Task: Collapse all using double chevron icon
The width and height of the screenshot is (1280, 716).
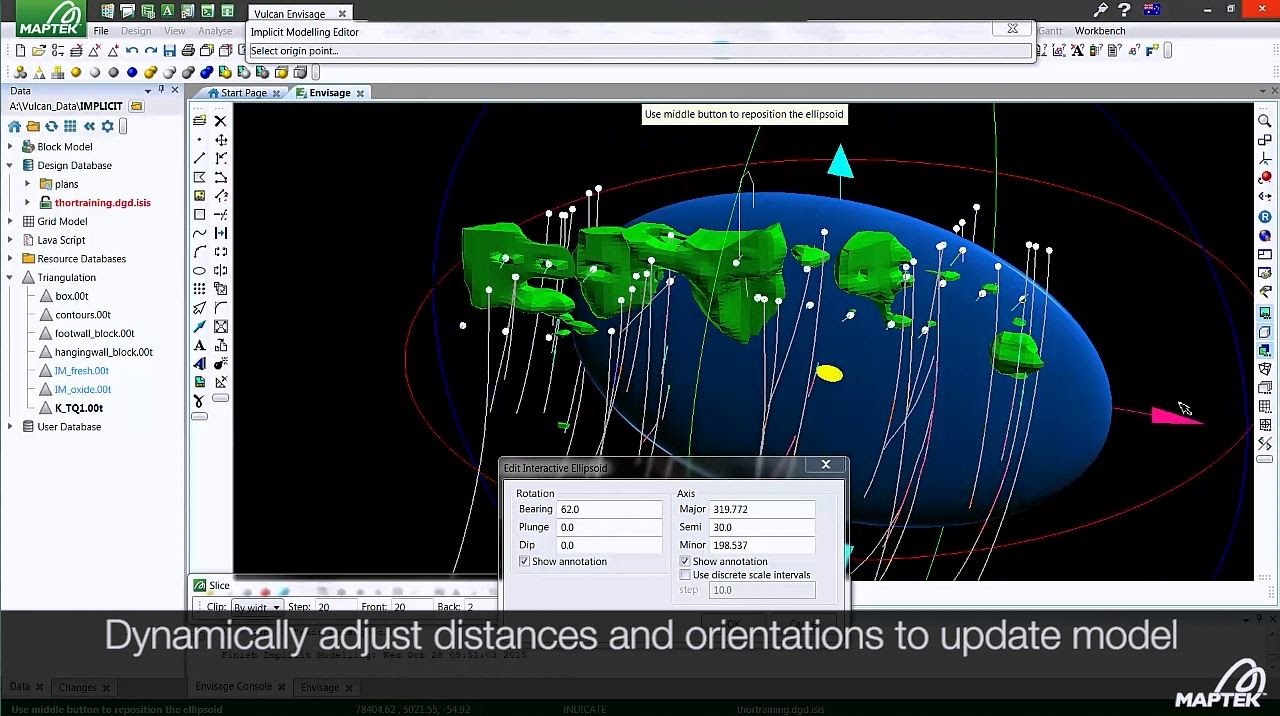Action: [x=89, y=127]
